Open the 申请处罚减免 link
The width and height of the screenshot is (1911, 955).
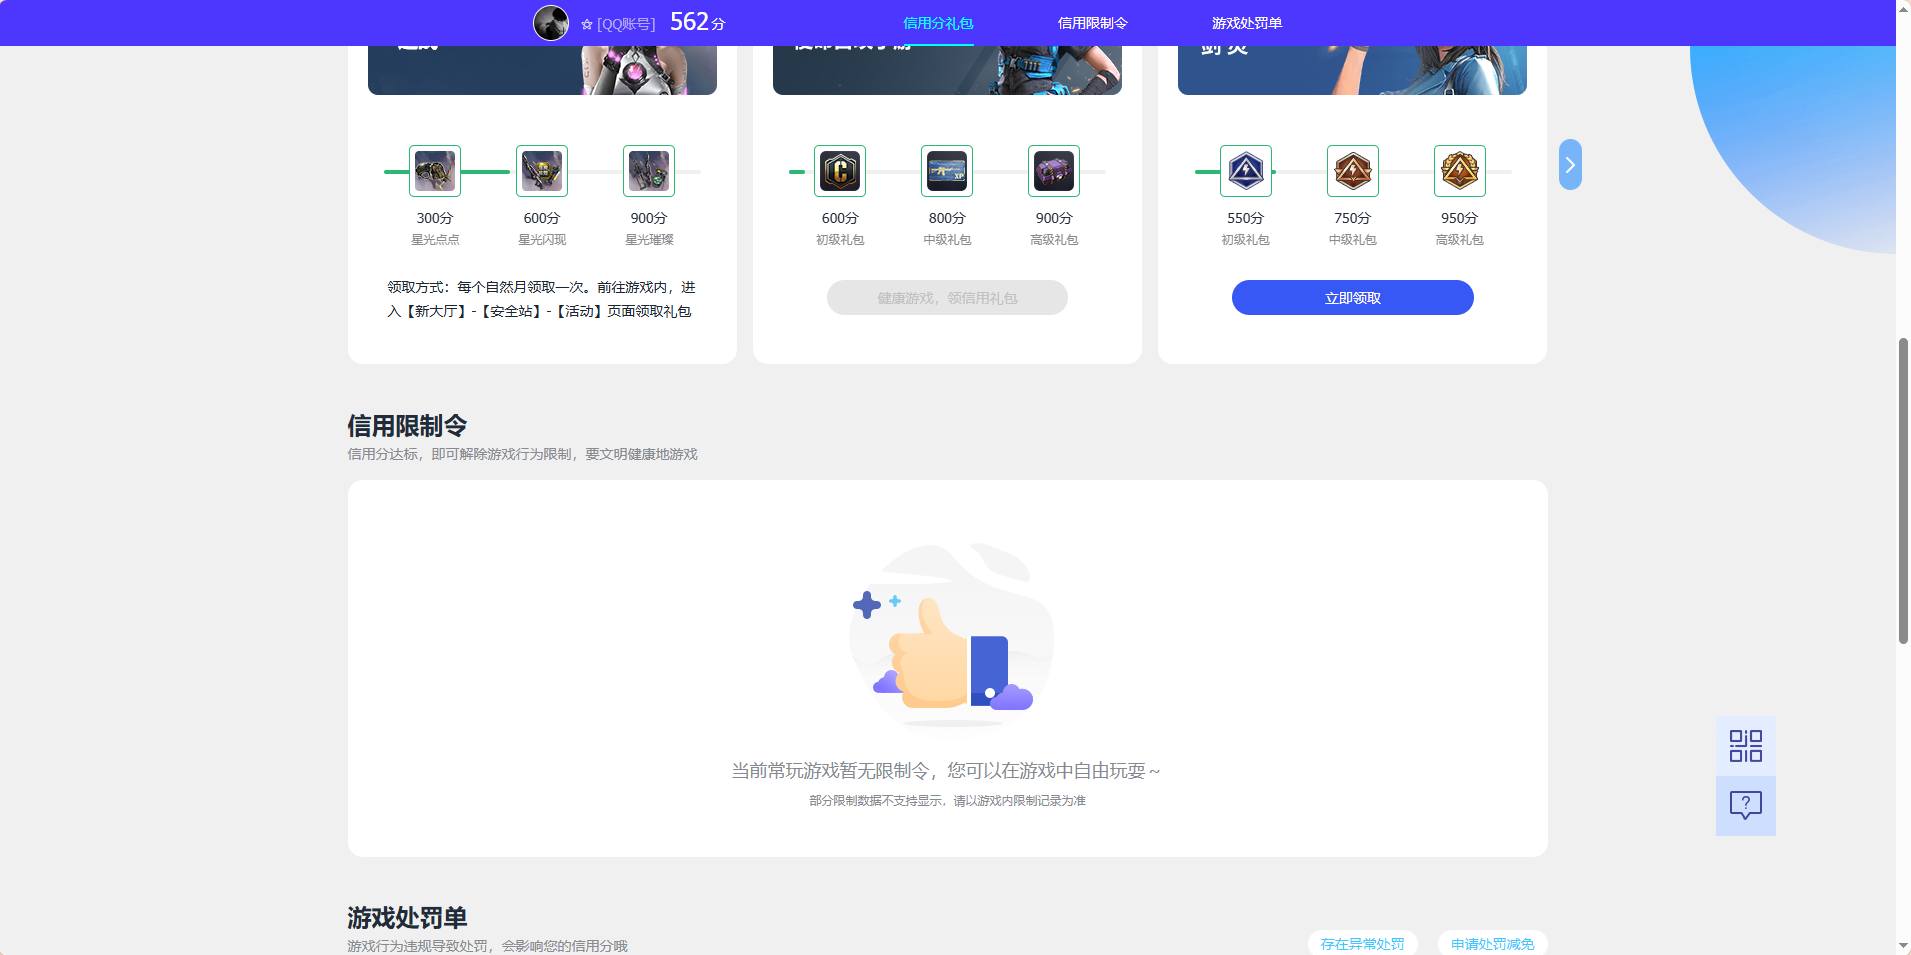1493,944
